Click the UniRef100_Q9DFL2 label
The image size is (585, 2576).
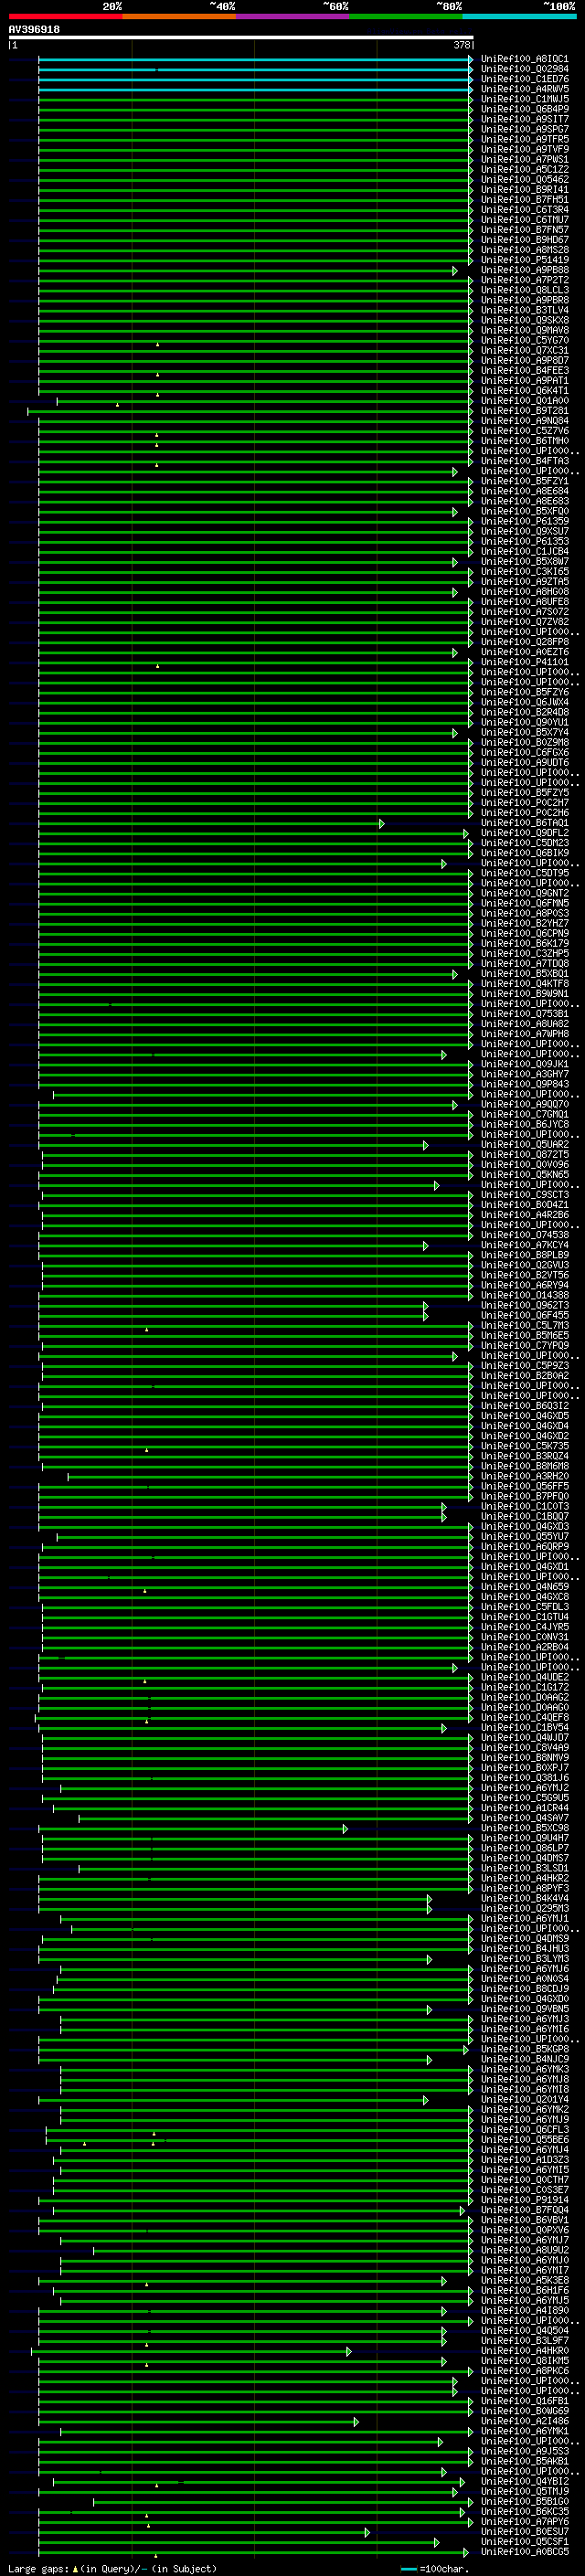(x=524, y=833)
